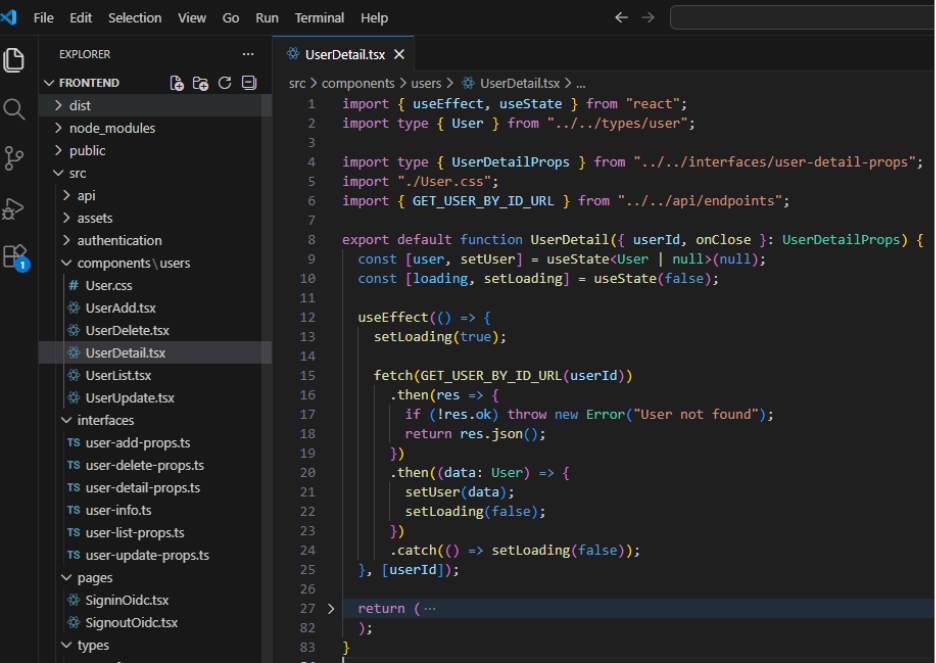This screenshot has width=936, height=663.
Task: Open the Search view icon
Action: 14,109
